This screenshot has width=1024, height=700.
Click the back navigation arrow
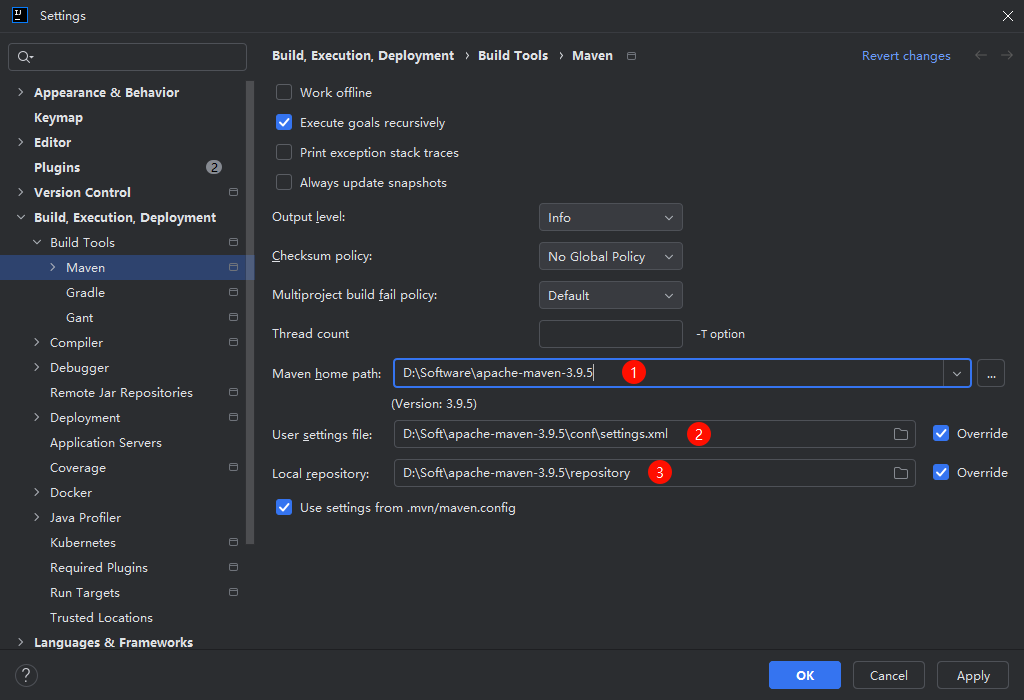coord(981,56)
